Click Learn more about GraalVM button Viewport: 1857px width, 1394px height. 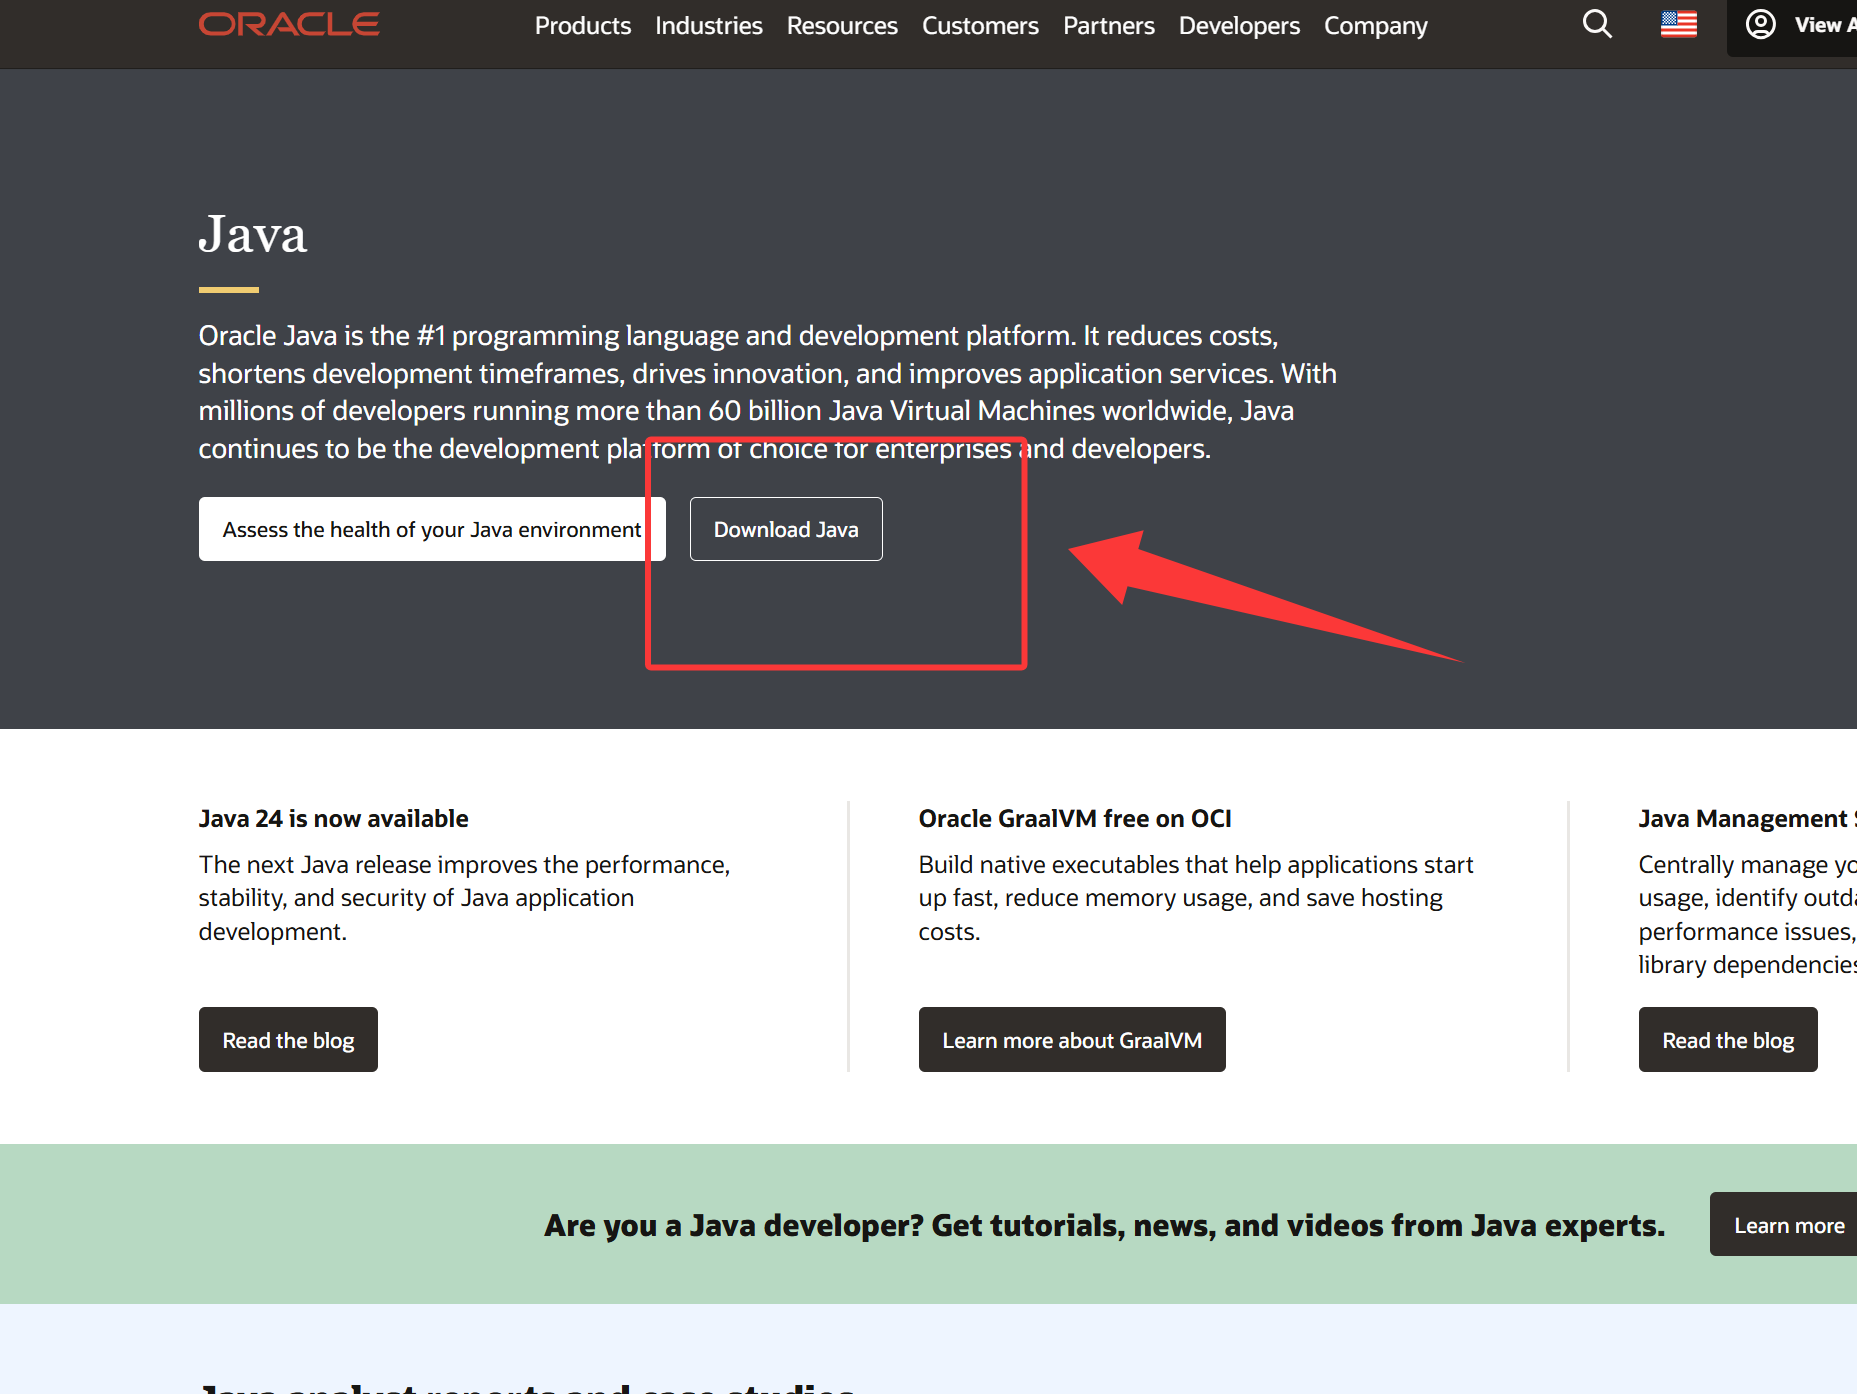[x=1072, y=1040]
